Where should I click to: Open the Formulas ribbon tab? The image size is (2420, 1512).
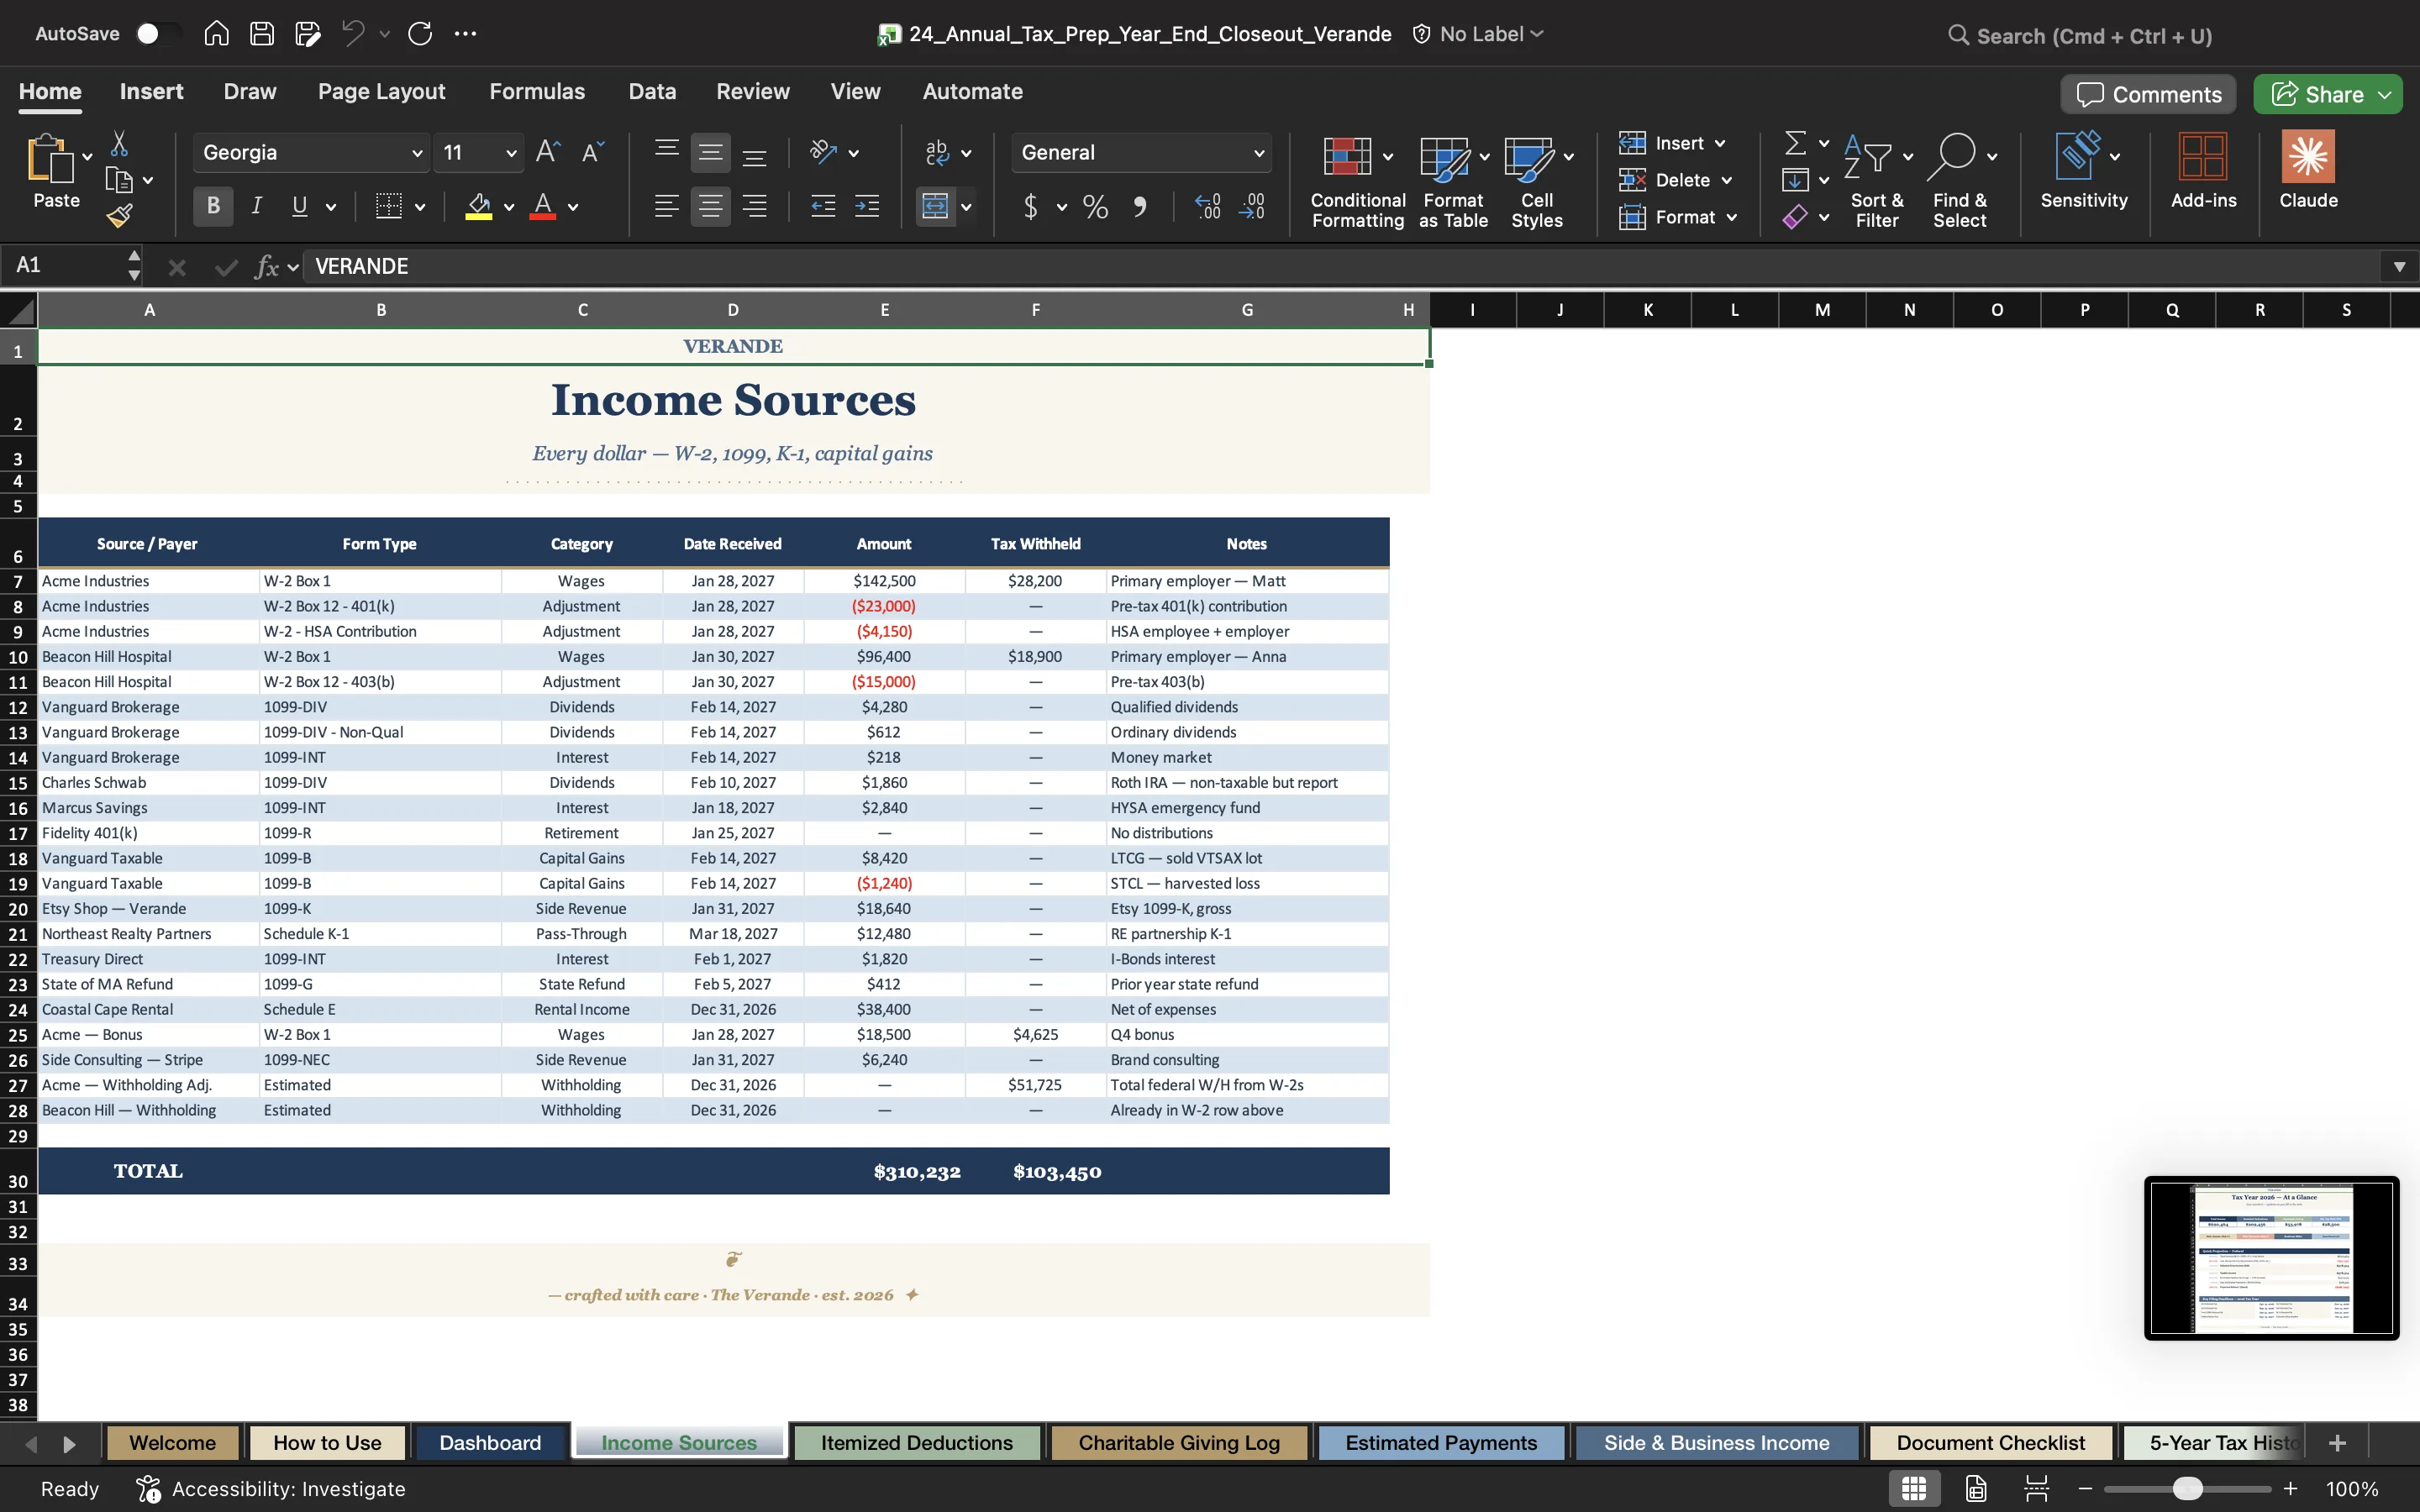537,91
